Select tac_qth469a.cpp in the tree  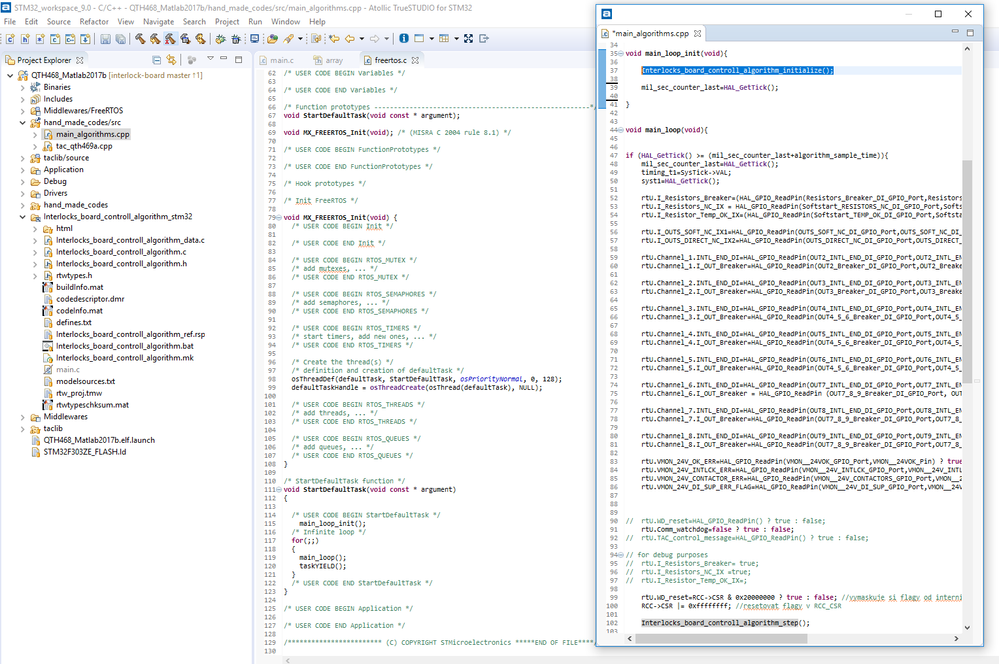[x=83, y=146]
